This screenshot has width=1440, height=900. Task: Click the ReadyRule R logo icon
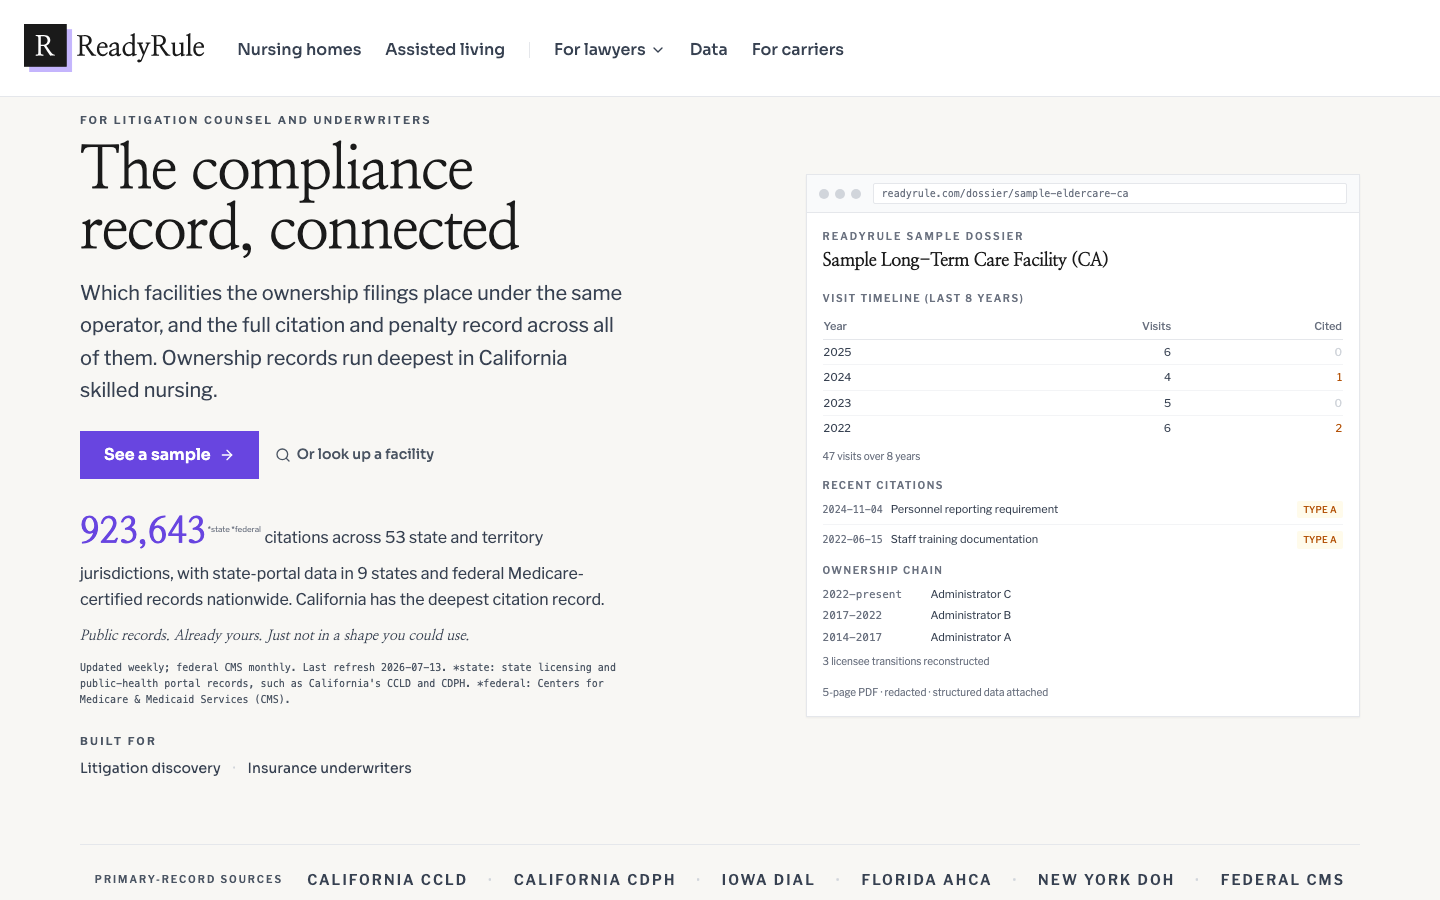coord(46,47)
